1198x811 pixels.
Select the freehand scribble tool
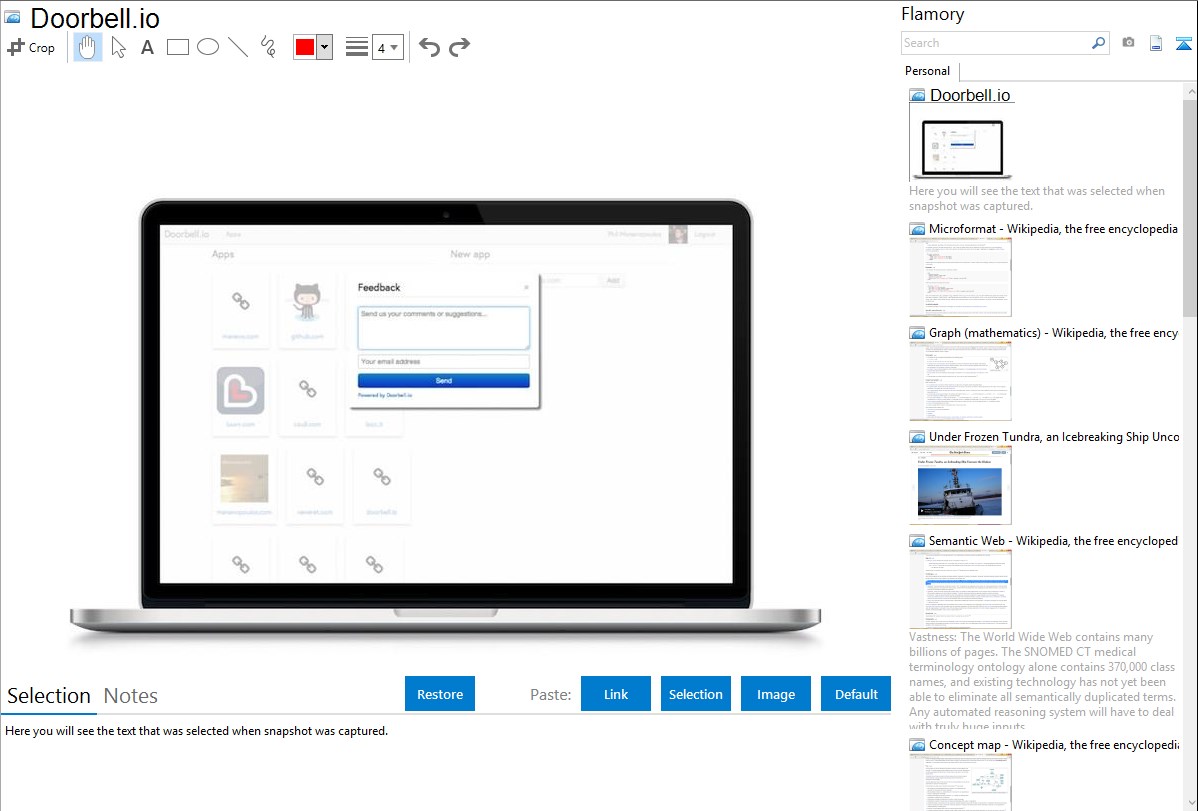click(x=268, y=47)
